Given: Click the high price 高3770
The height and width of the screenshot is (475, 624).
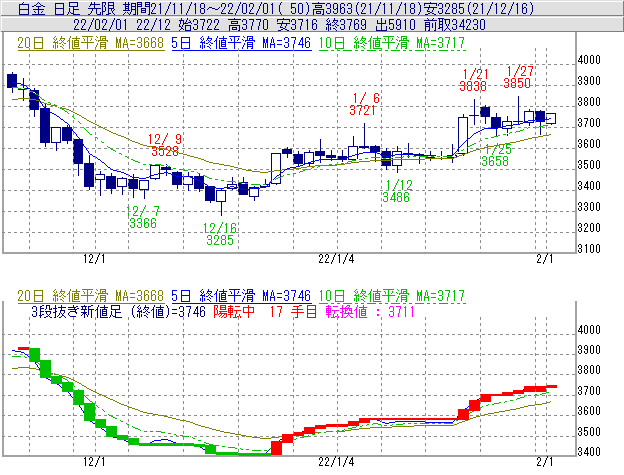Looking at the screenshot, I should (248, 25).
